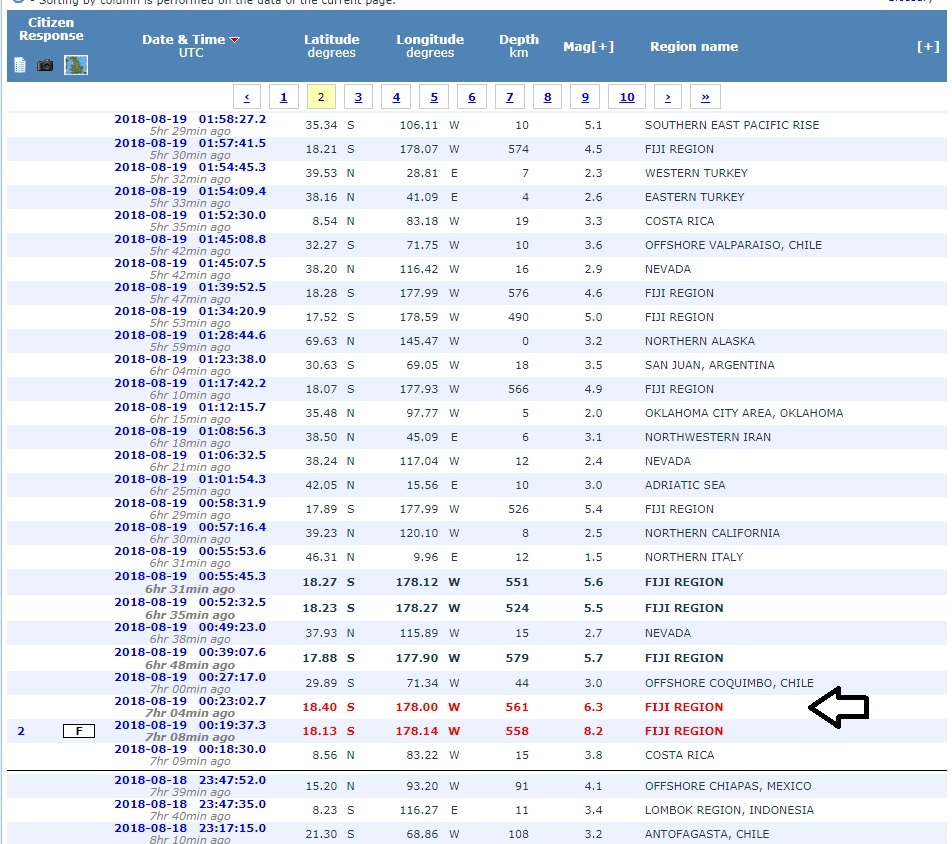Screen dimensions: 952x844
Task: Open page 9 of results
Action: 585,97
